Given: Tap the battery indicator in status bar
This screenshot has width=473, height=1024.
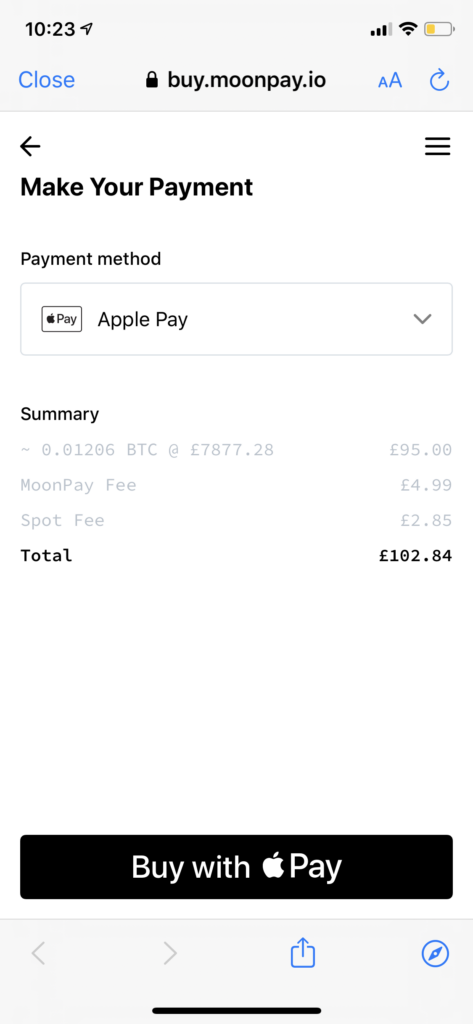Looking at the screenshot, I should pyautogui.click(x=439, y=29).
